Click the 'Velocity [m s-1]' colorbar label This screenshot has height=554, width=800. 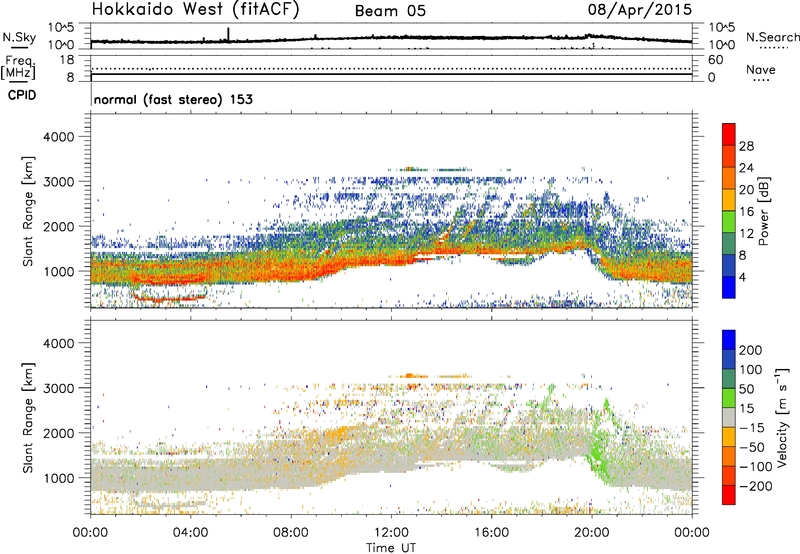click(782, 417)
